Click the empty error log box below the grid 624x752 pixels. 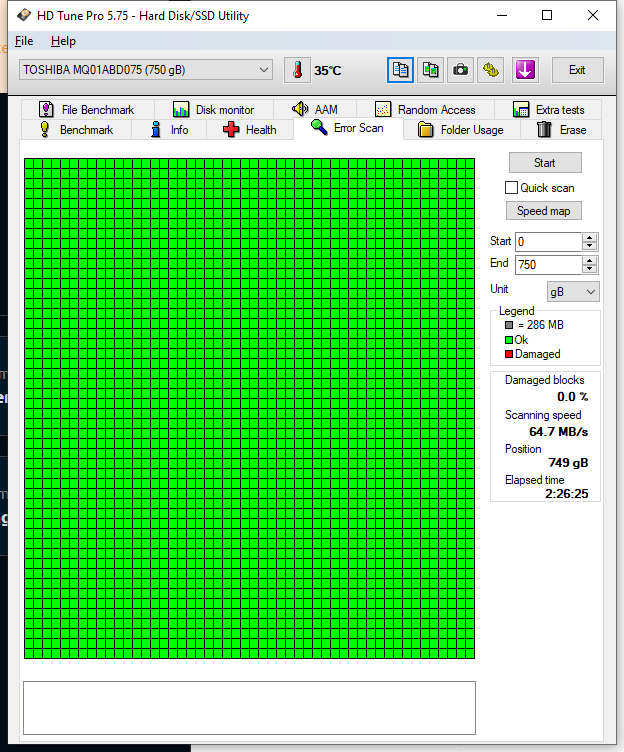[x=249, y=708]
